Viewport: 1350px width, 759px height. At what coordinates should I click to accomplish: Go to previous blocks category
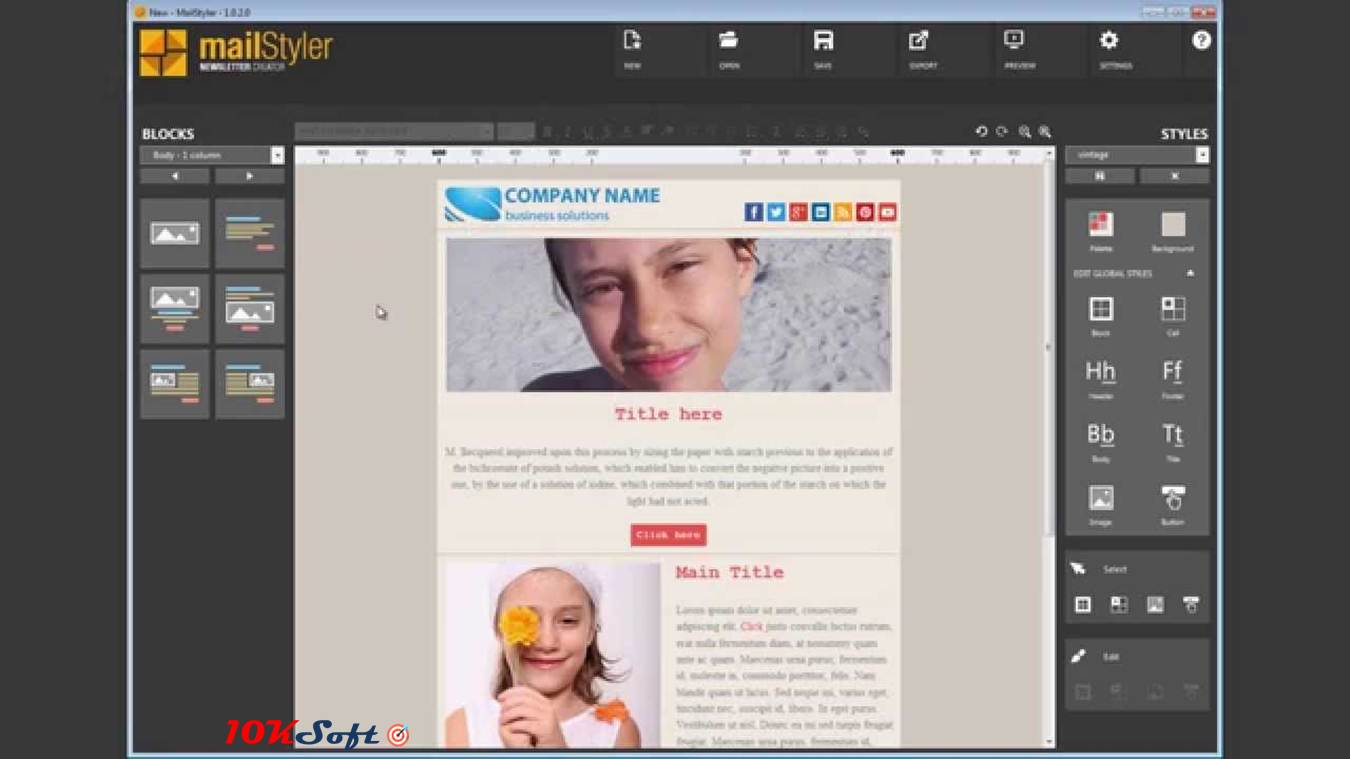175,176
